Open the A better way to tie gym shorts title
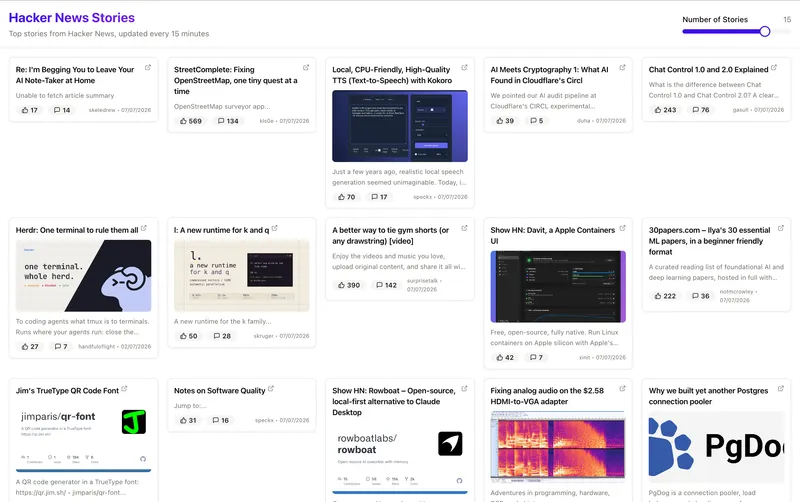Viewport: 800px width, 502px height. (x=391, y=236)
